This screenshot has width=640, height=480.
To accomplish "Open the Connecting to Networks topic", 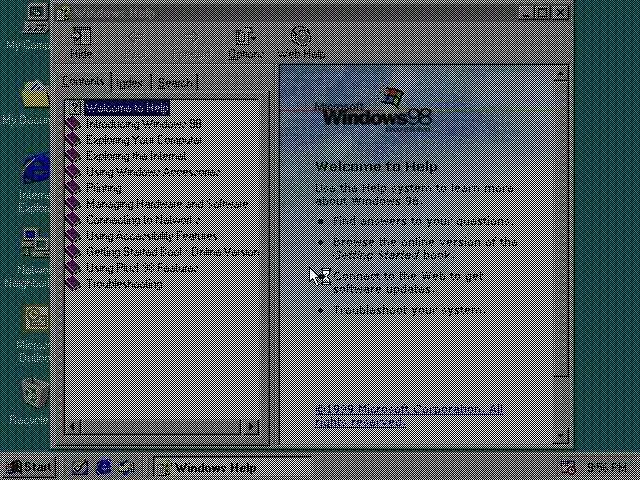I will [x=143, y=220].
